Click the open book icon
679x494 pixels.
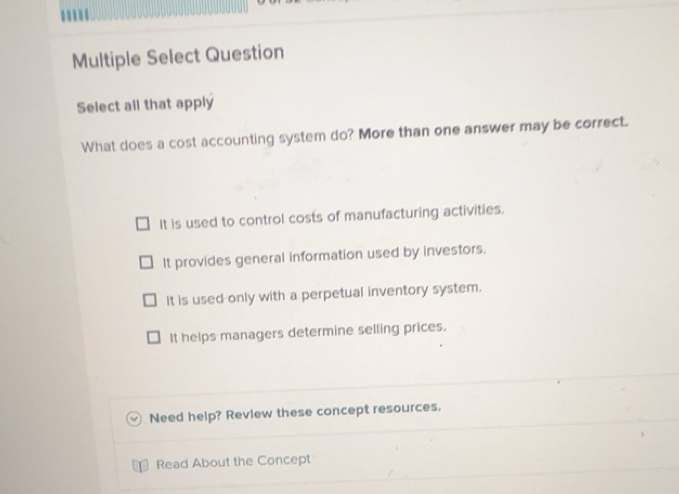point(140,464)
